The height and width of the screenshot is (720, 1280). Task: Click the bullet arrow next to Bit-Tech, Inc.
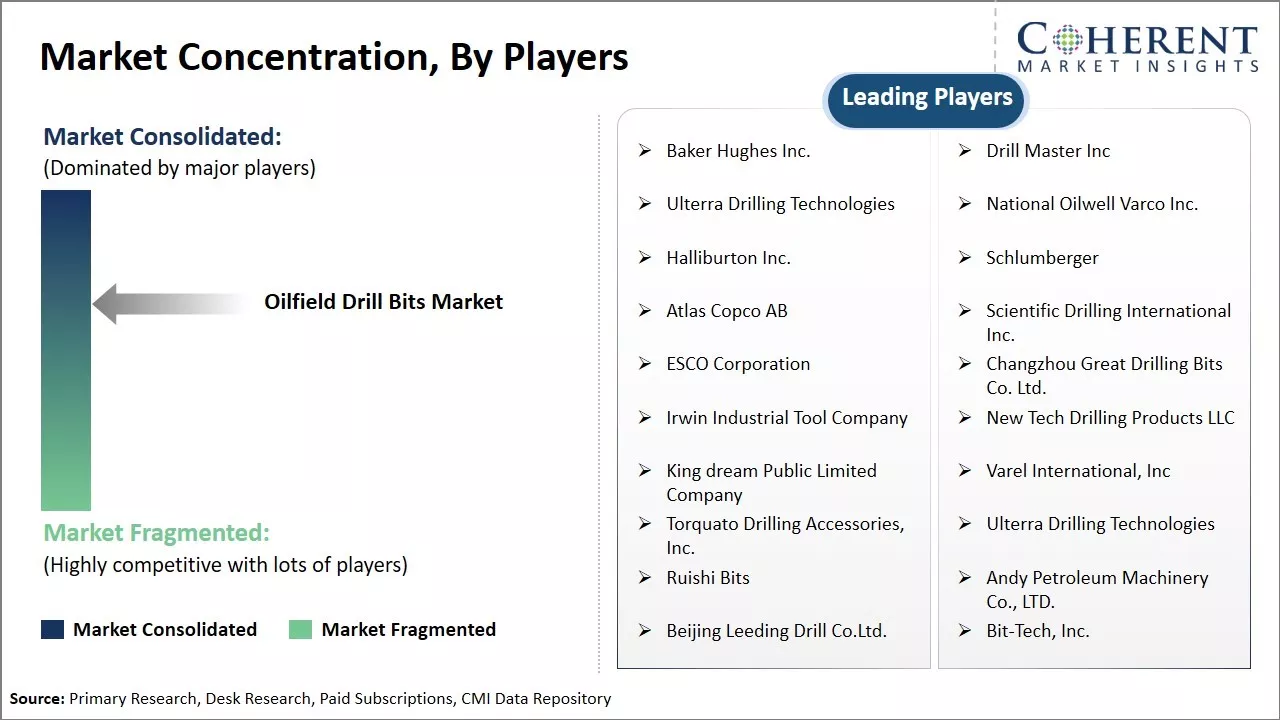tap(965, 631)
